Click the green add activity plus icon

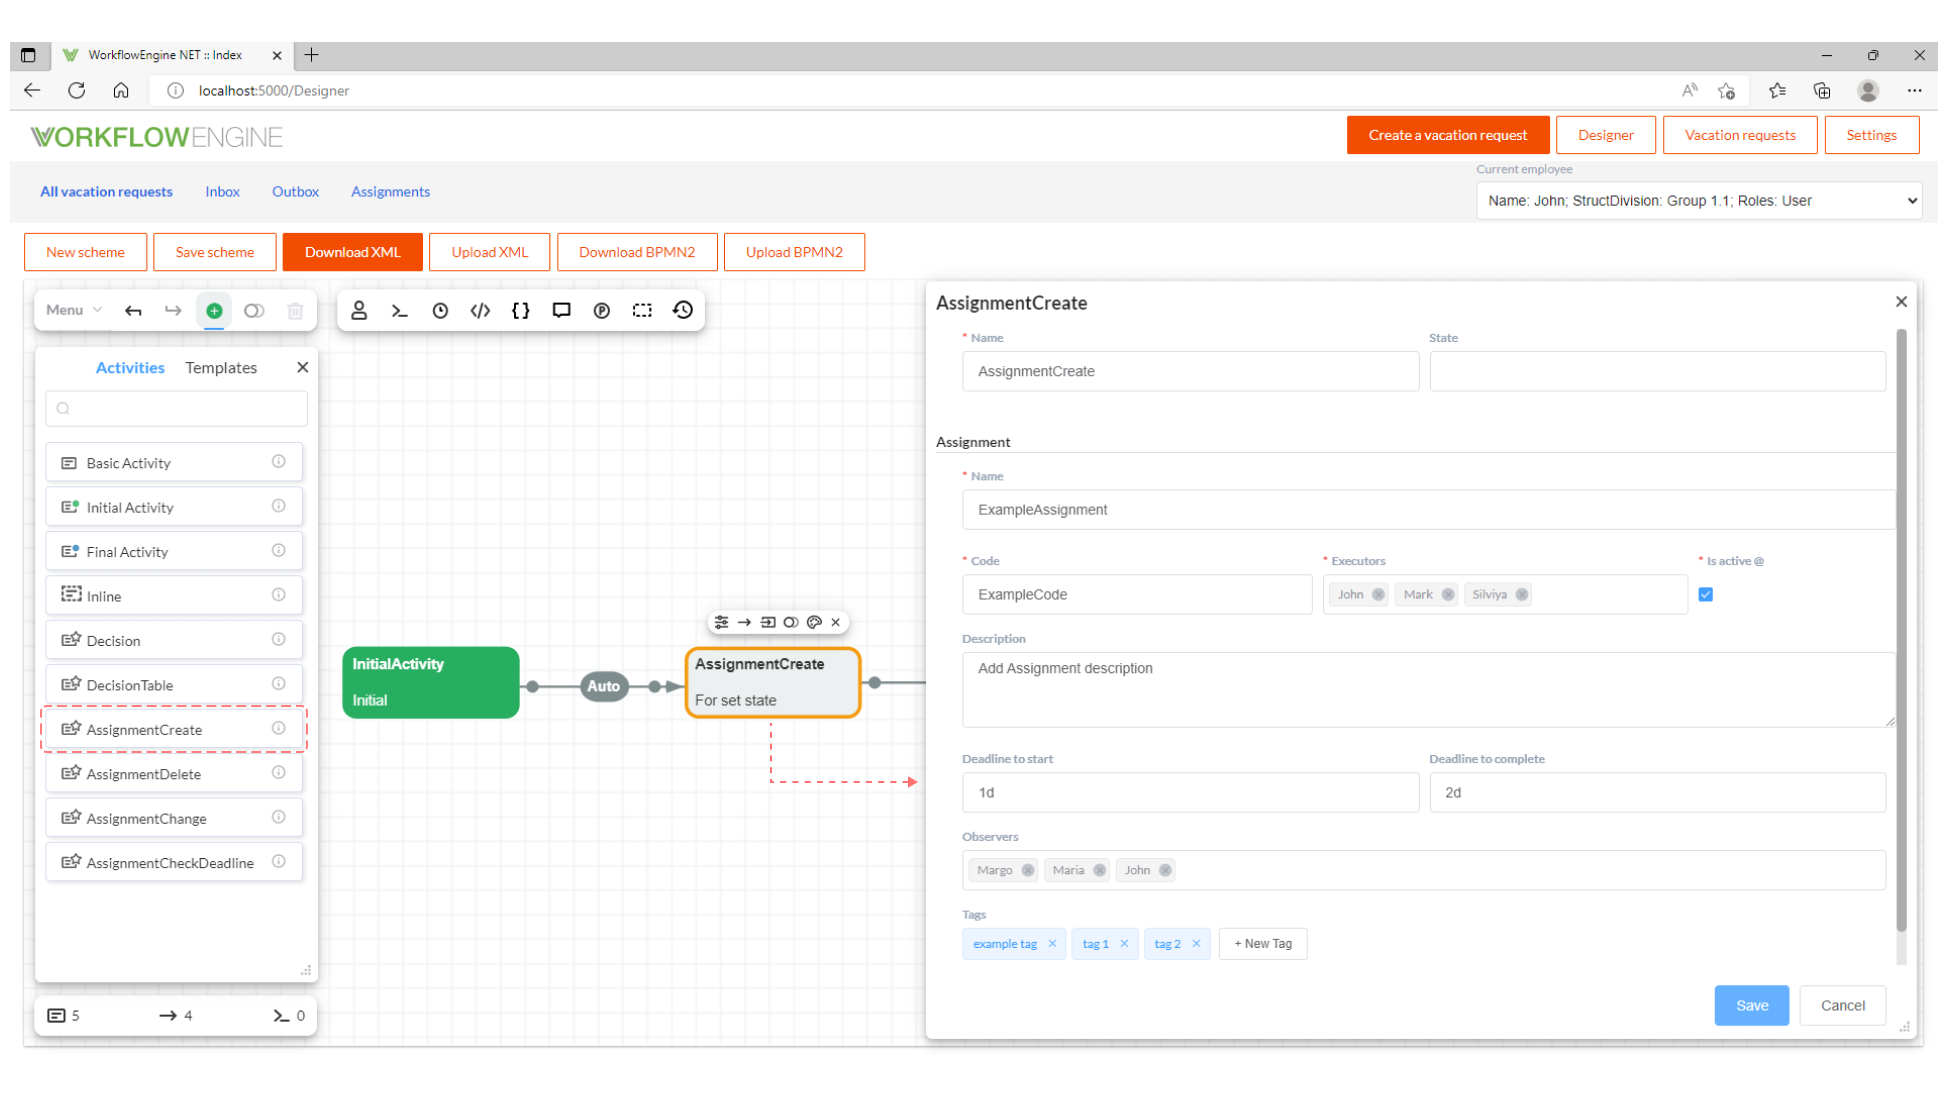(214, 311)
